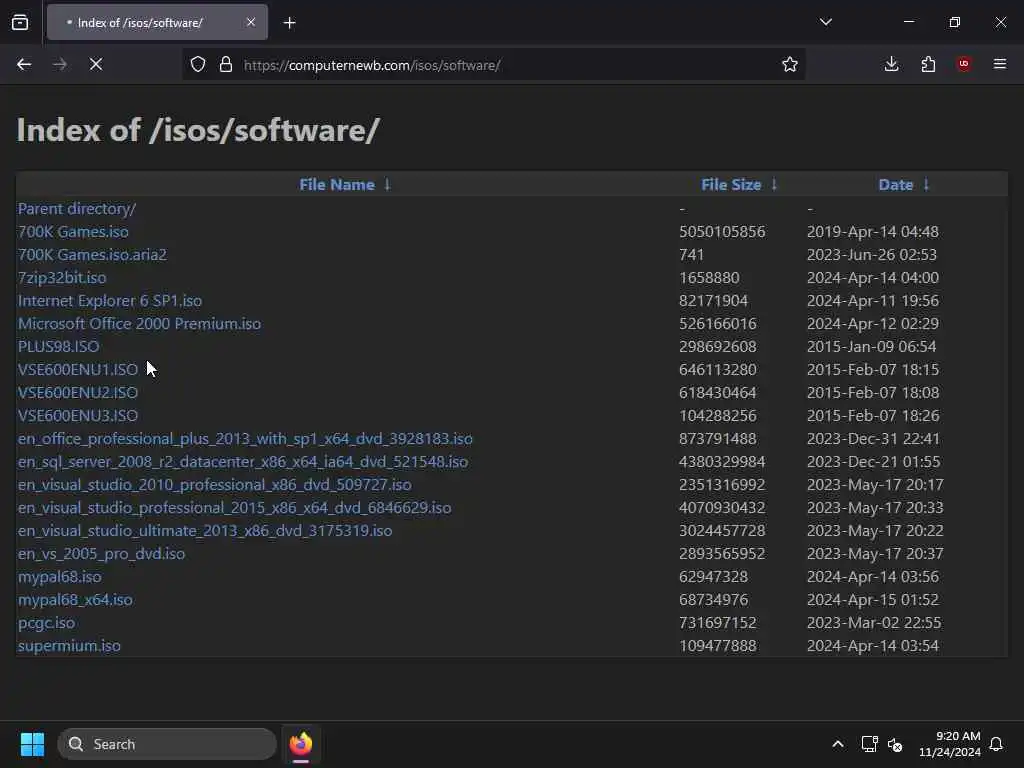The height and width of the screenshot is (768, 1024).
Task: Select the Index of /isos/software/ tab
Action: tap(157, 22)
